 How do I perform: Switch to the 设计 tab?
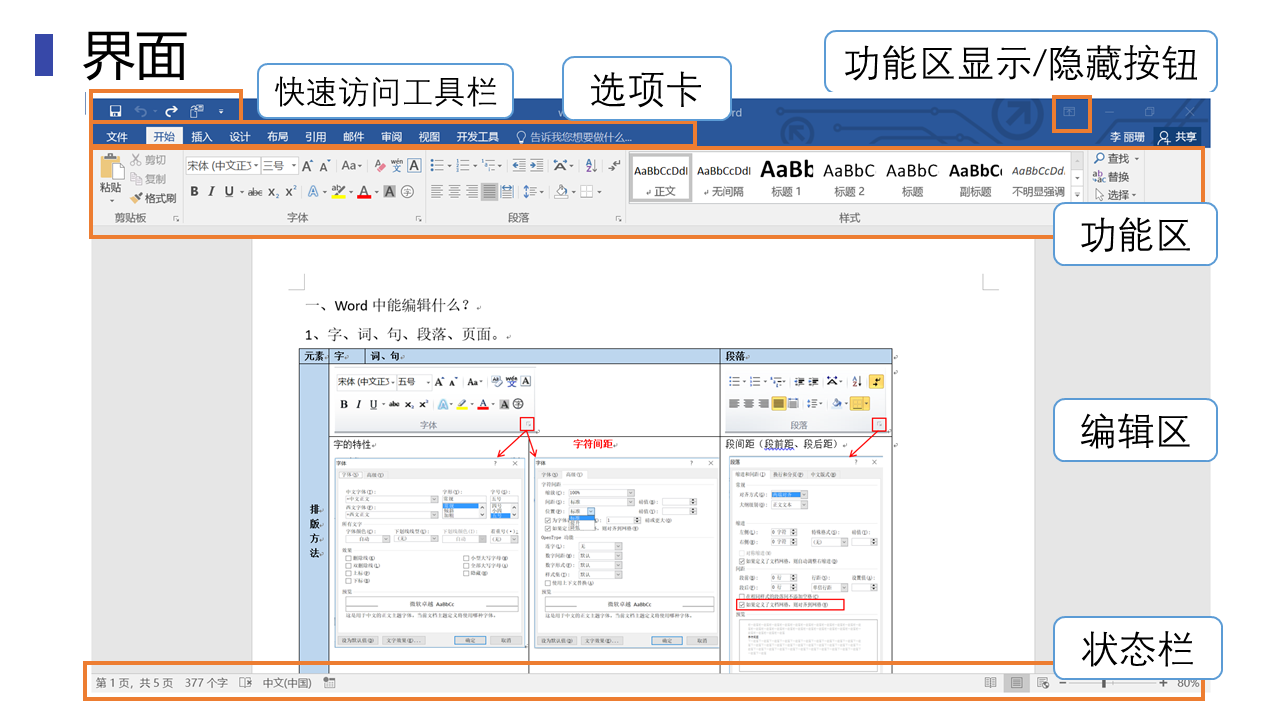pyautogui.click(x=240, y=137)
